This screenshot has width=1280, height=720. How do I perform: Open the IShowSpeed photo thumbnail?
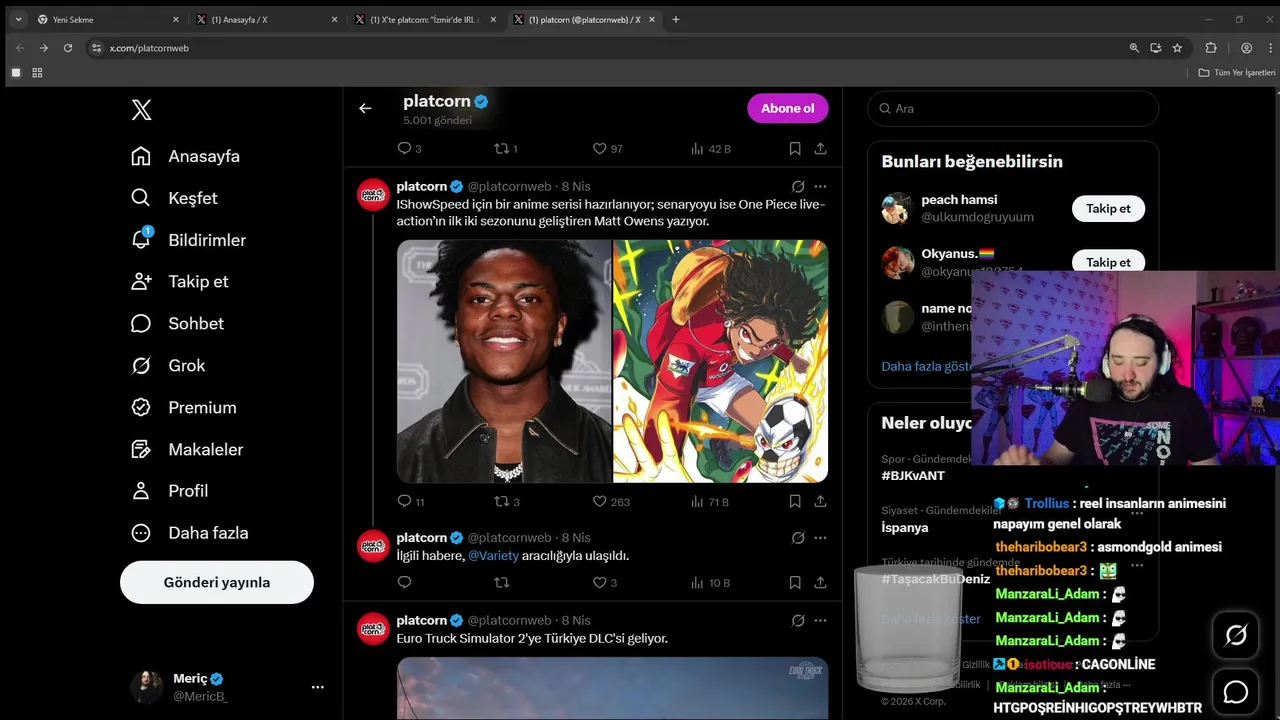(504, 361)
